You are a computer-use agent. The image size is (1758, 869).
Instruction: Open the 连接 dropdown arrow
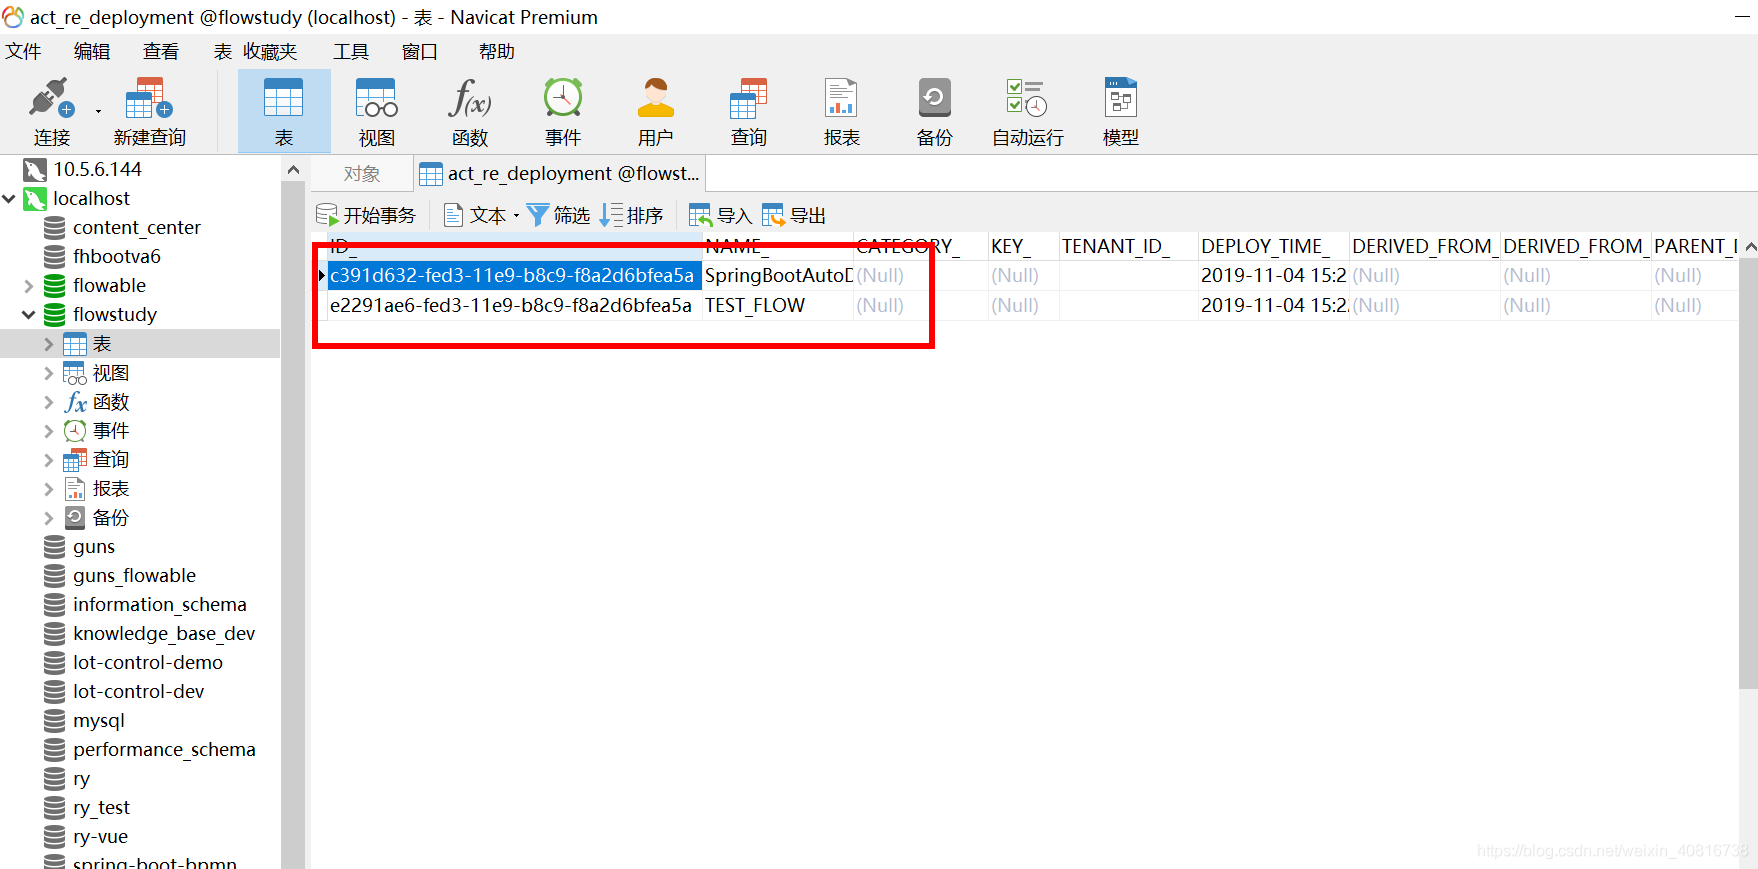tap(98, 111)
